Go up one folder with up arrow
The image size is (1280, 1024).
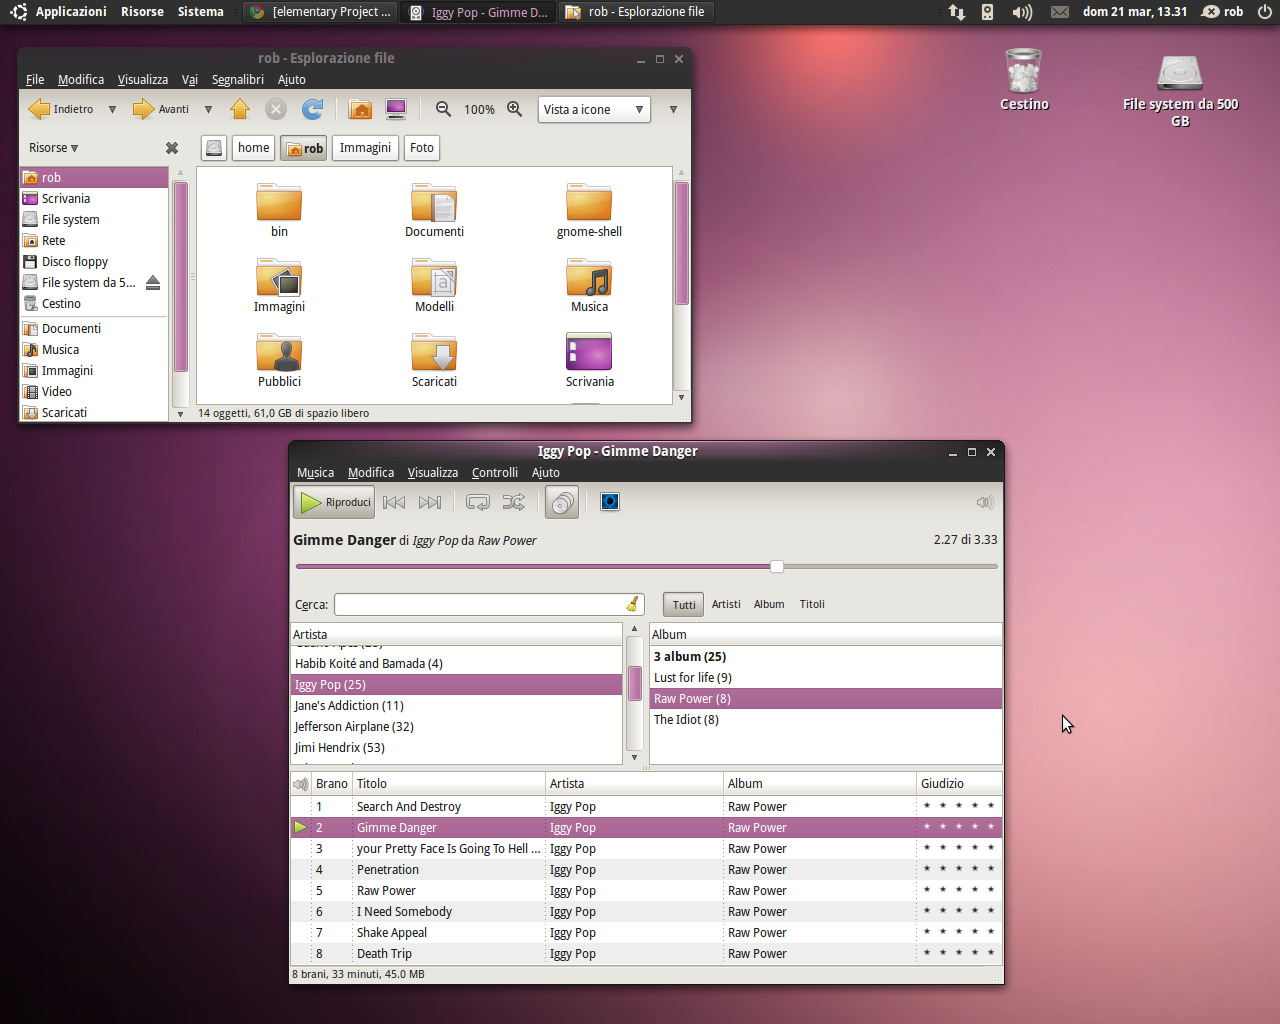[240, 109]
